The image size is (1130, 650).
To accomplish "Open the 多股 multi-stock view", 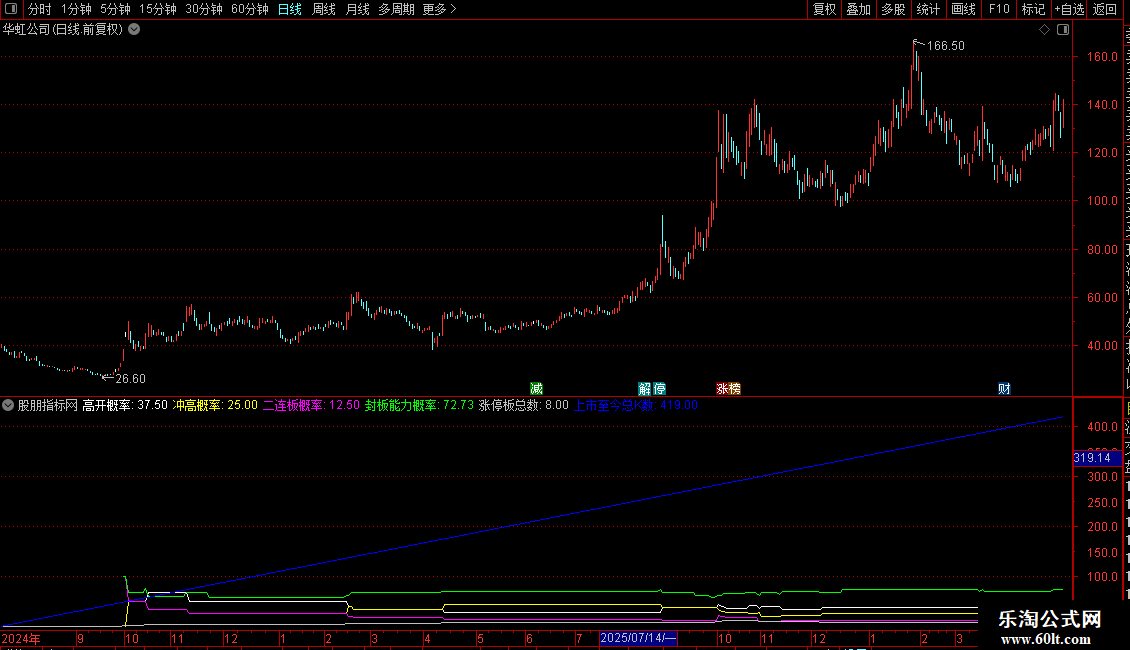I will click(894, 9).
